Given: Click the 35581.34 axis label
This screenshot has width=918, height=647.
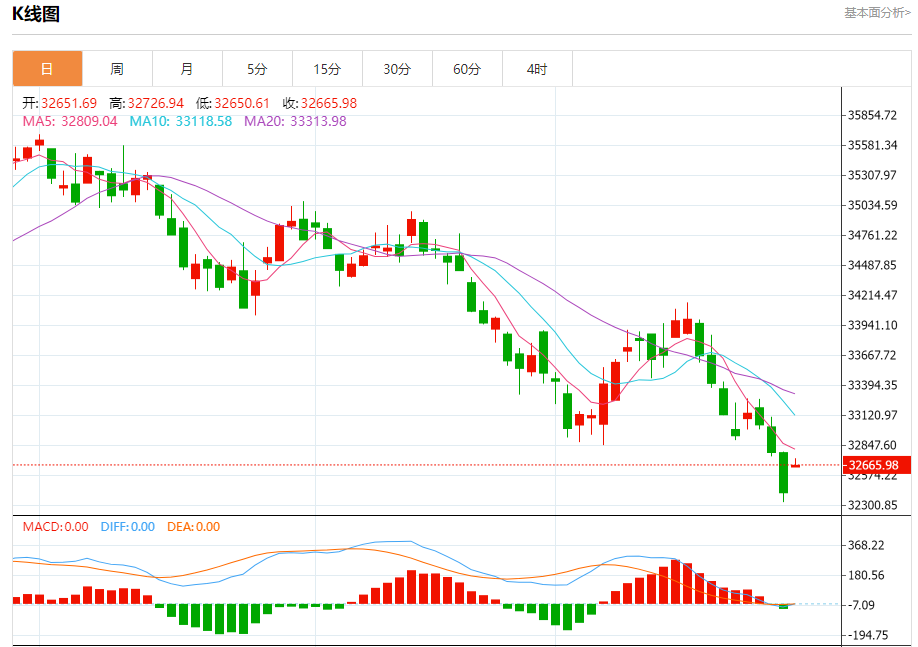Looking at the screenshot, I should pos(872,145).
